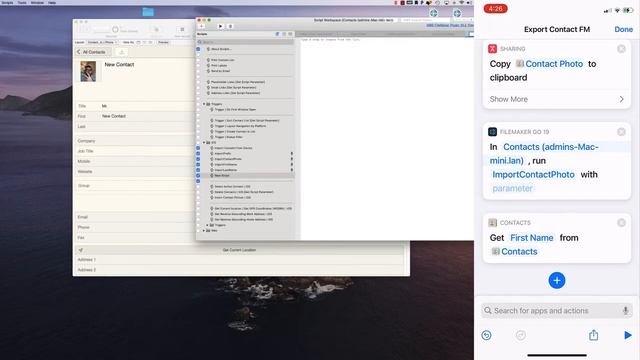Toggle menu checkbox for ImportLastName script
640x360 pixels.
coord(198,170)
